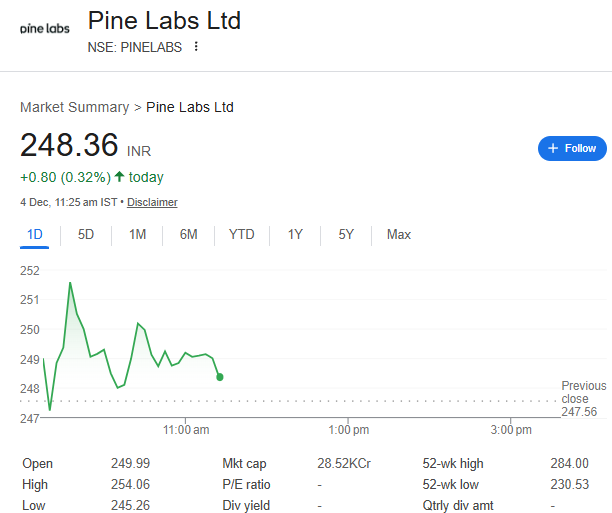This screenshot has width=612, height=513.
Task: Open the Disclaimer link
Action: tap(152, 202)
